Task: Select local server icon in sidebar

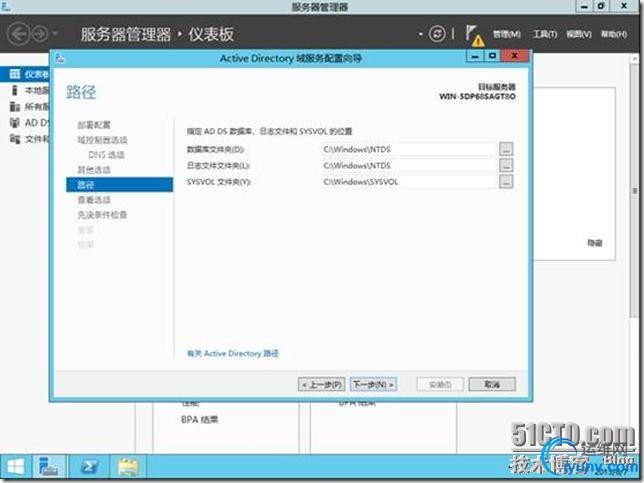Action: 15,90
